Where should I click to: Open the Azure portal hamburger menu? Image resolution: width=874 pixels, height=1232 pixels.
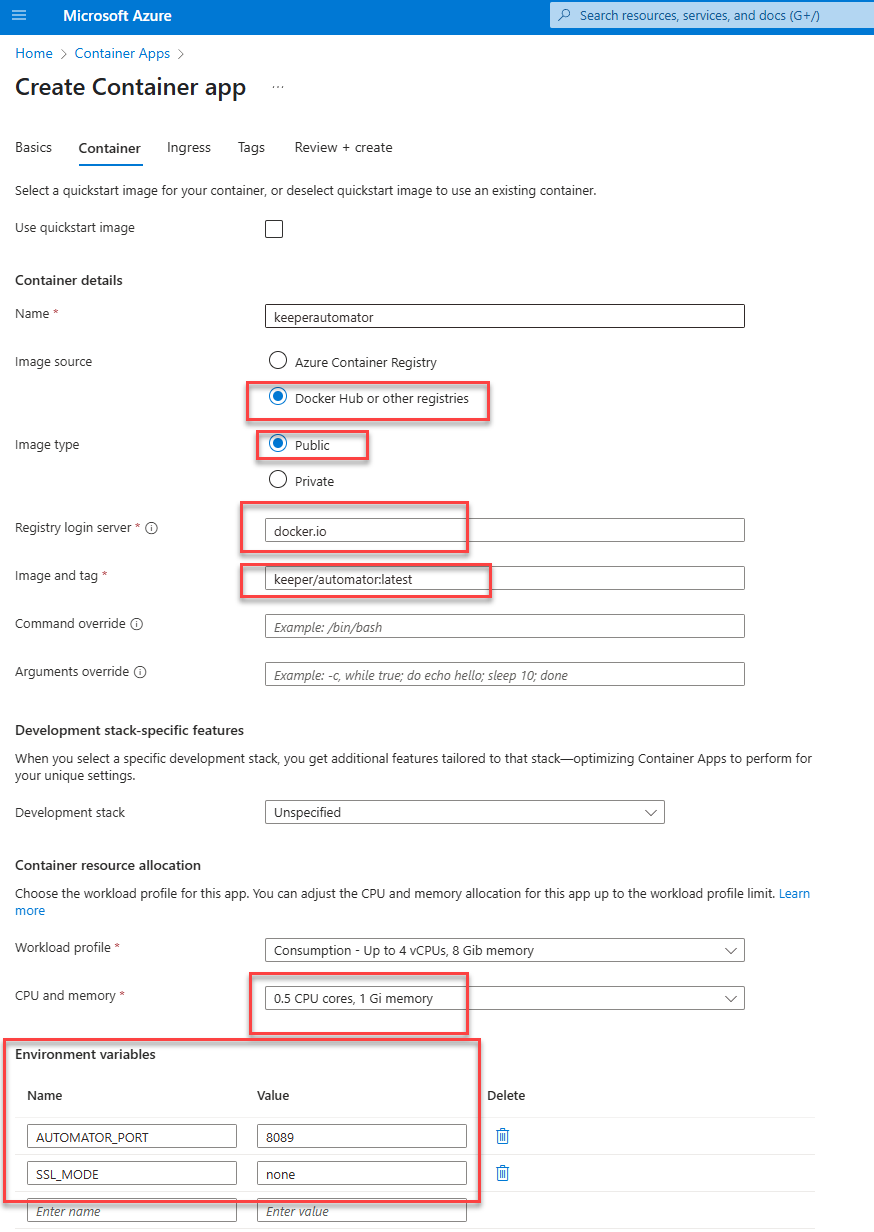(x=19, y=16)
